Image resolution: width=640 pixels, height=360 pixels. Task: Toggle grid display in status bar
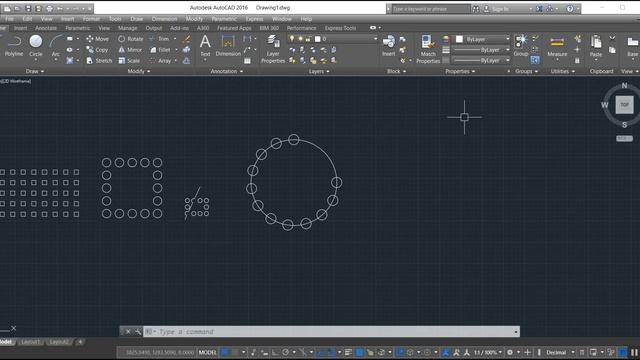pyautogui.click(x=225, y=352)
